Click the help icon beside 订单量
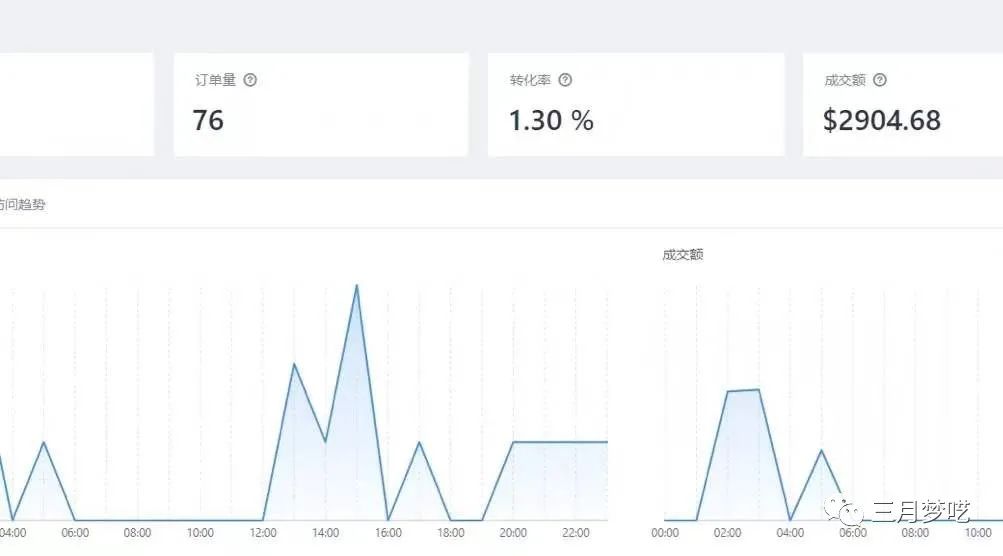The height and width of the screenshot is (556, 1003). coord(250,80)
